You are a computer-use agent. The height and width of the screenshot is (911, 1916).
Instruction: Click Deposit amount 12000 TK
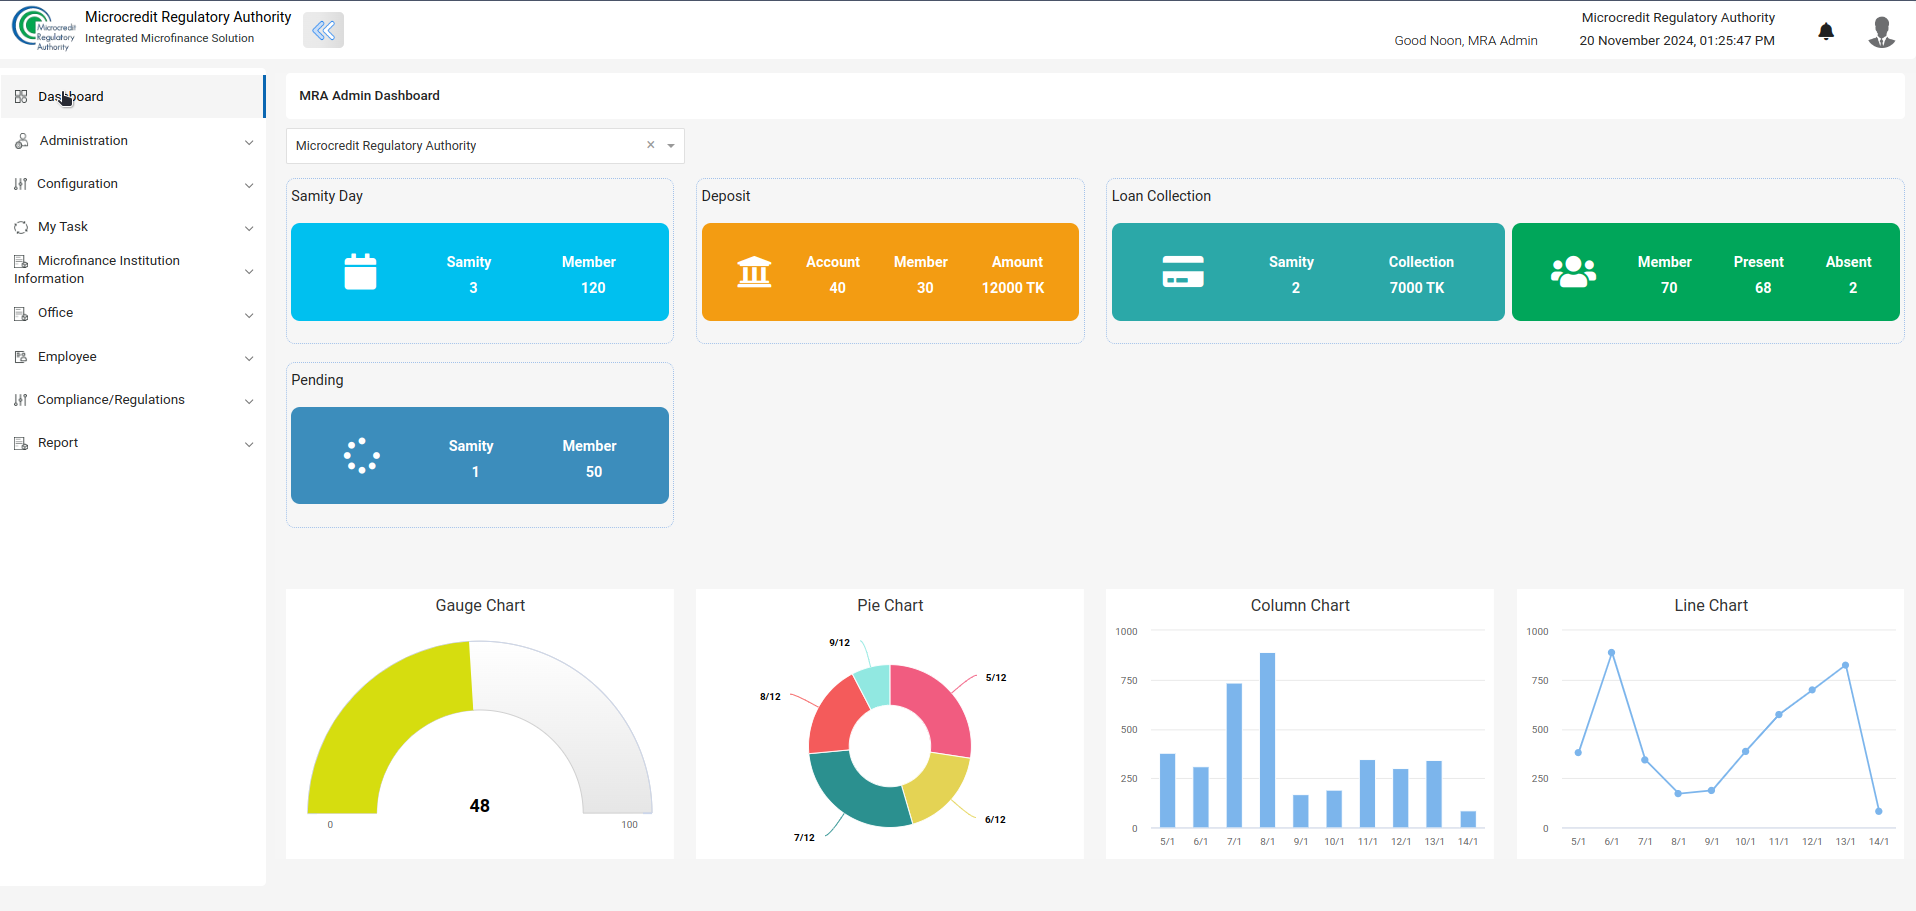1013,288
